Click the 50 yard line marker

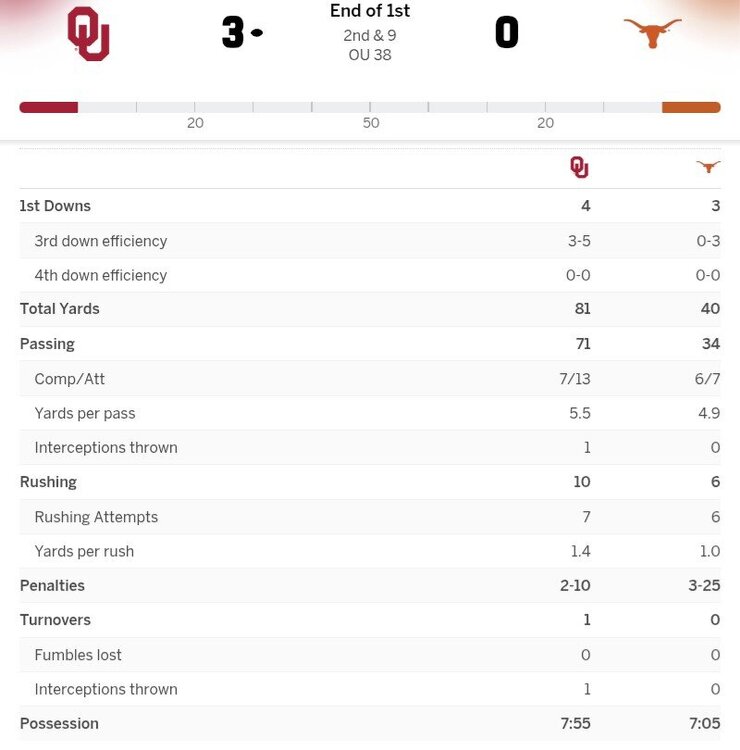tap(371, 123)
